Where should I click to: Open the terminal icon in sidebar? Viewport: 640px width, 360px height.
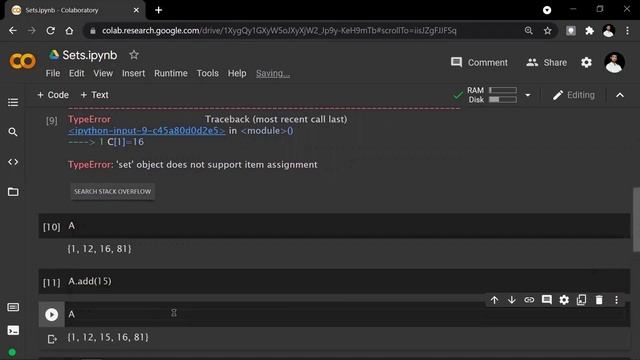[13, 330]
